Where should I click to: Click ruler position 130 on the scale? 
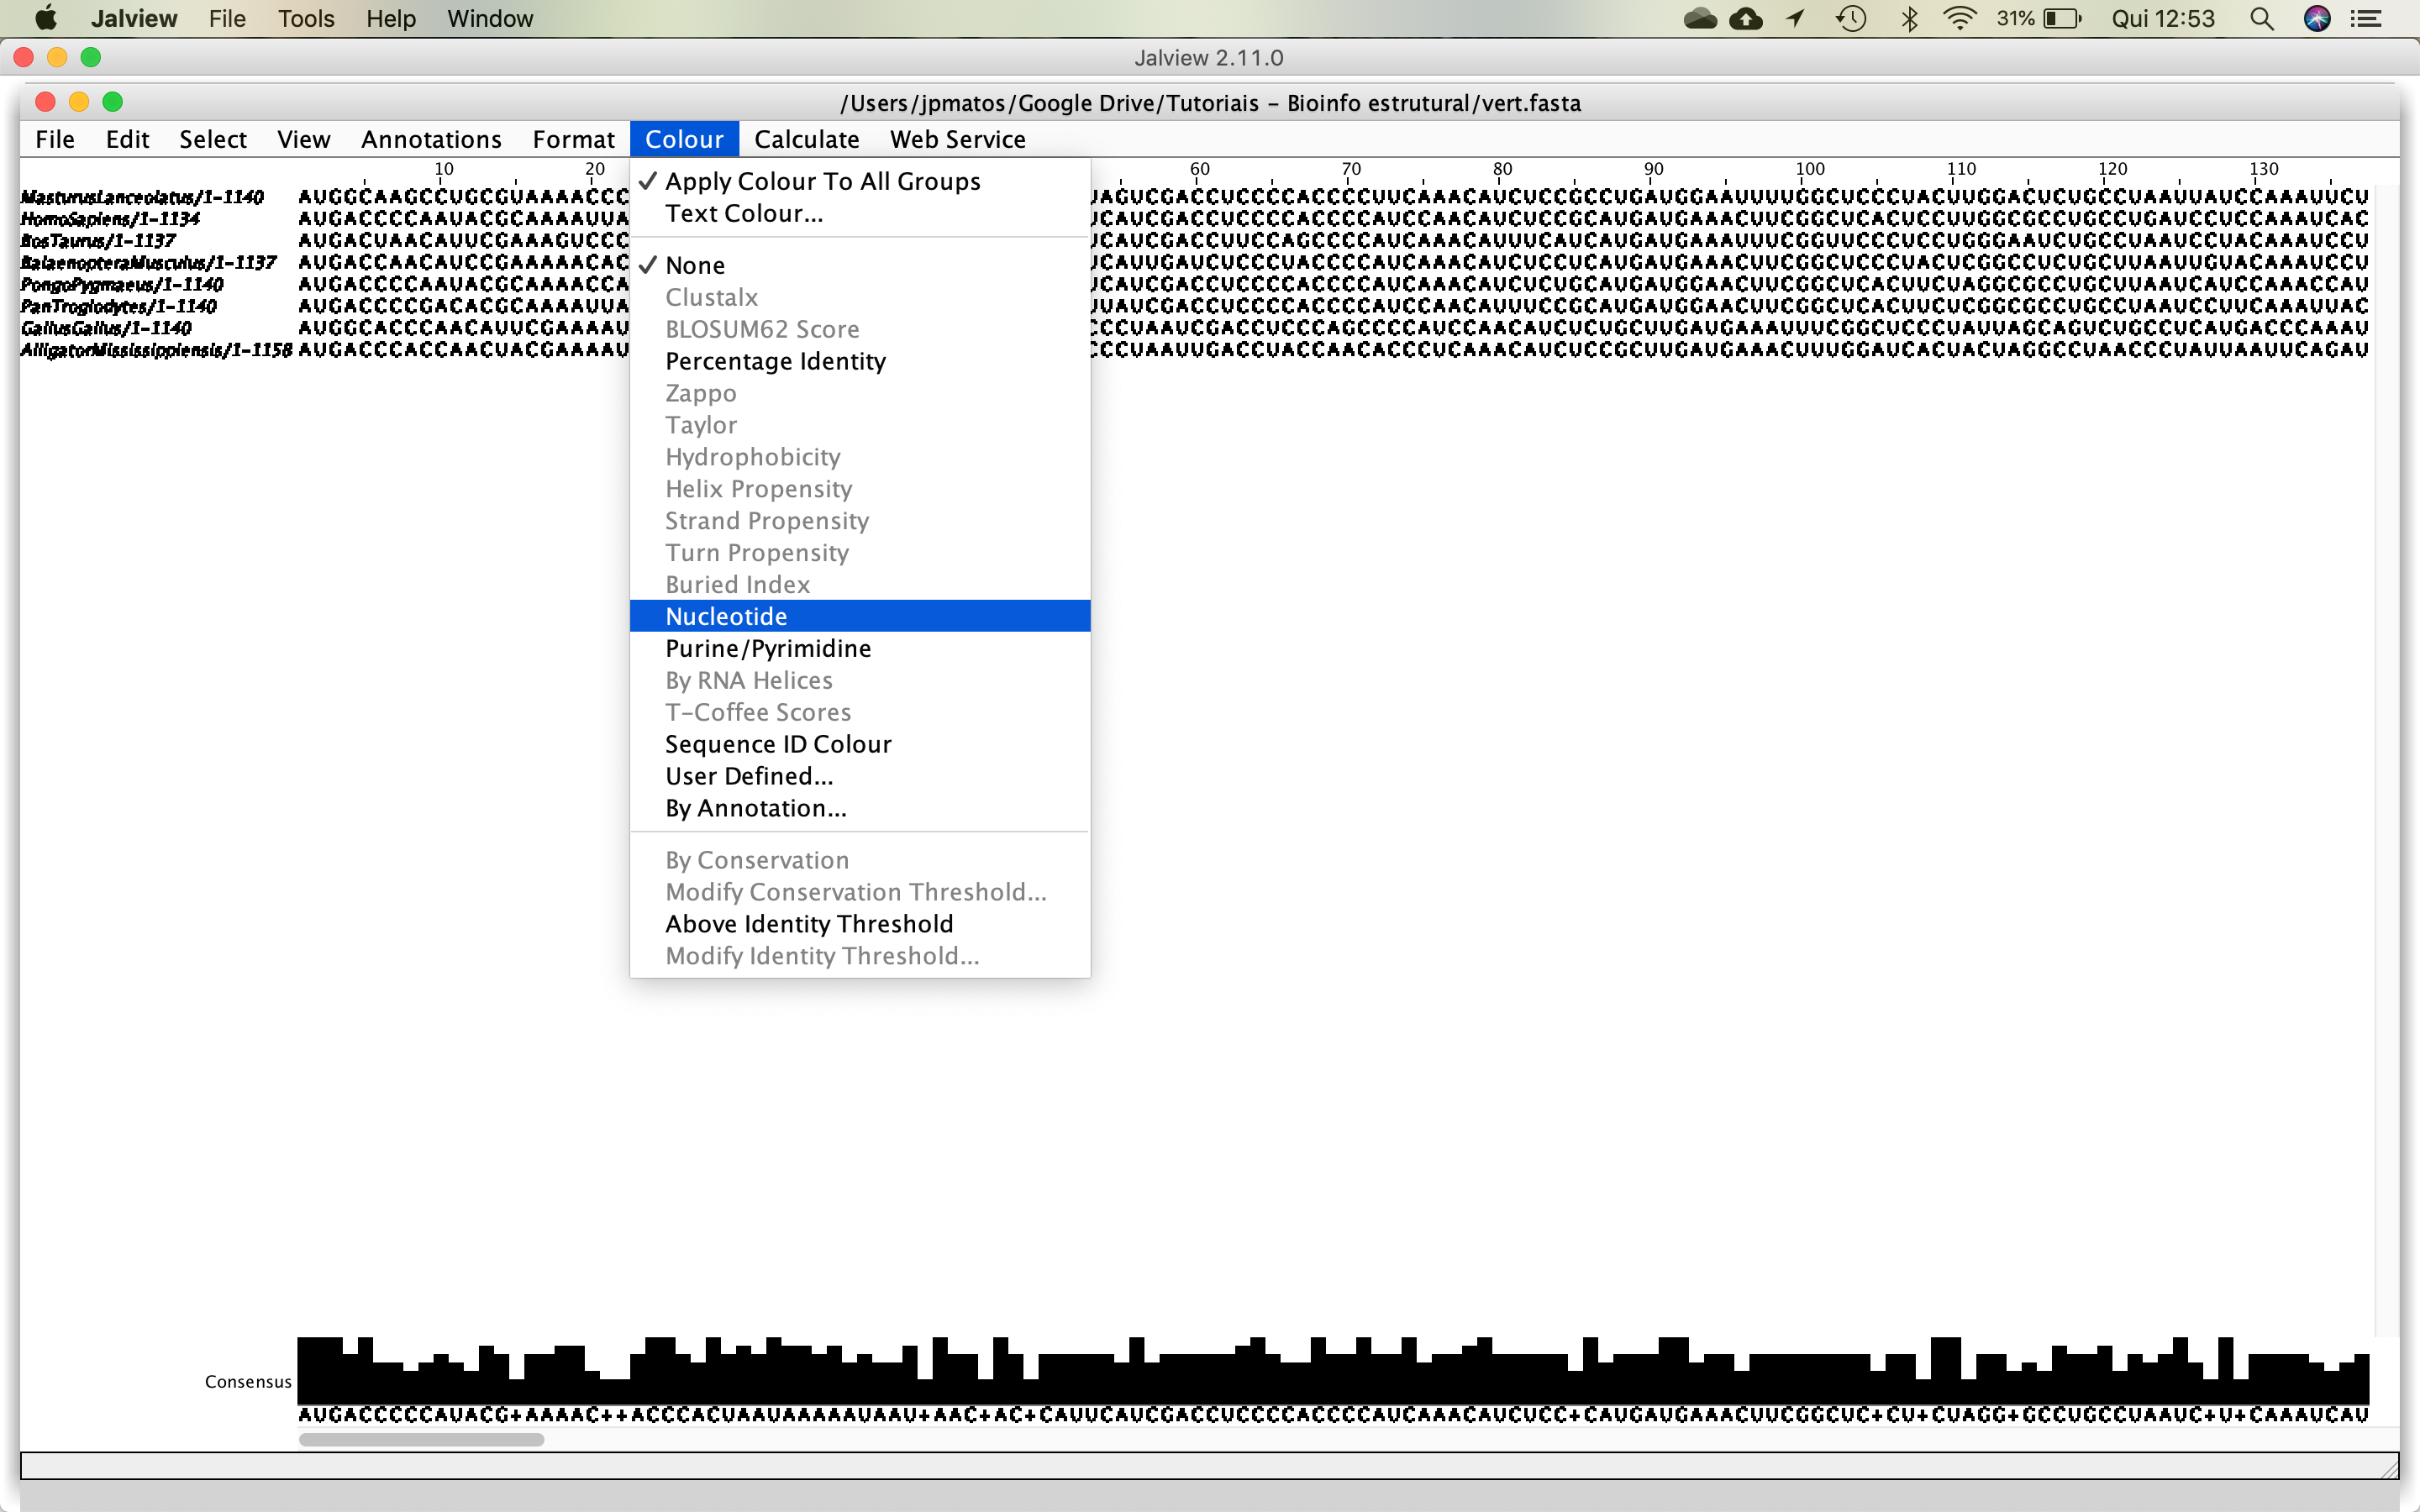coord(2264,169)
